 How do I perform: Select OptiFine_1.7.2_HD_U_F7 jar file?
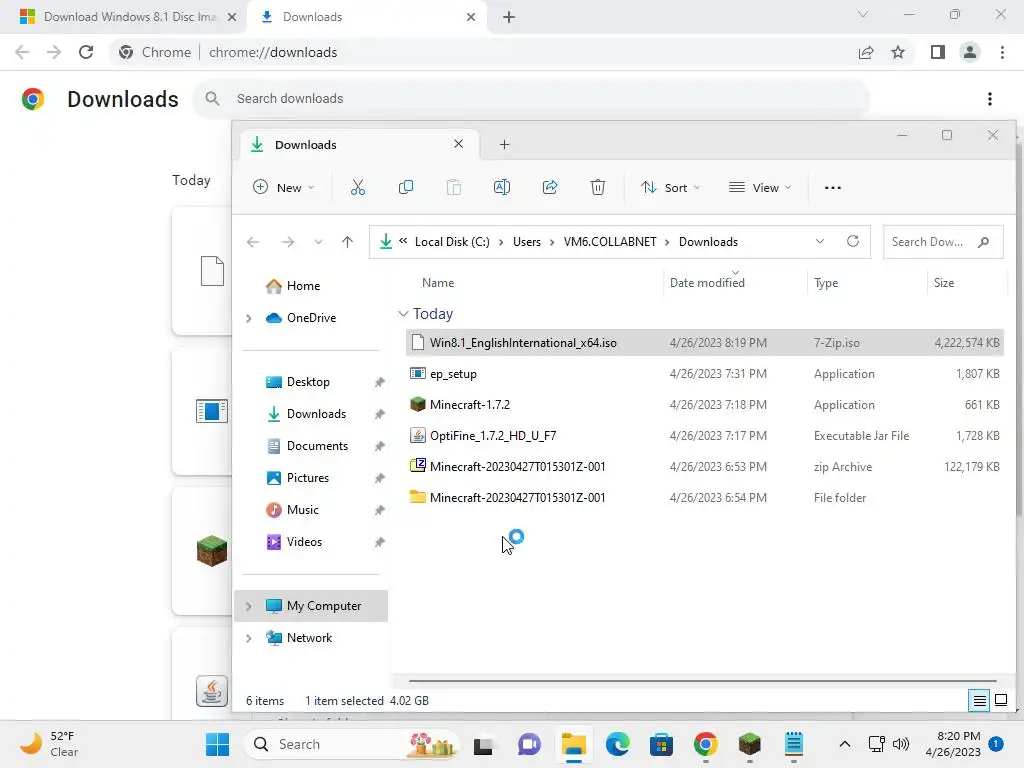point(705,436)
